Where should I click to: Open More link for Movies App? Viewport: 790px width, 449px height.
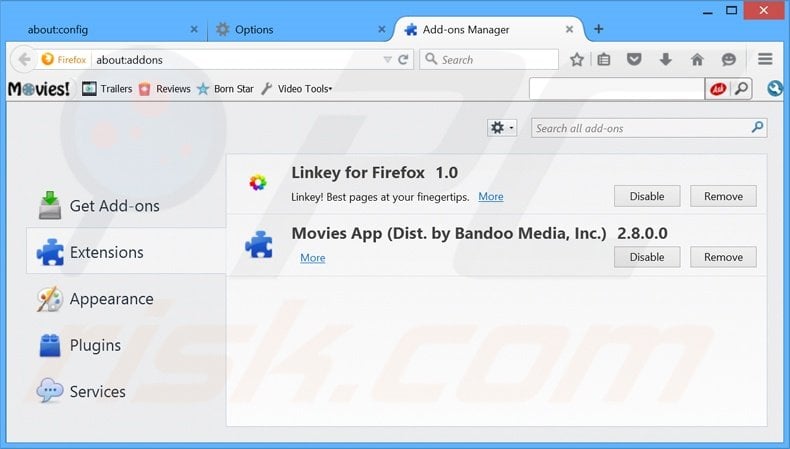coord(313,258)
